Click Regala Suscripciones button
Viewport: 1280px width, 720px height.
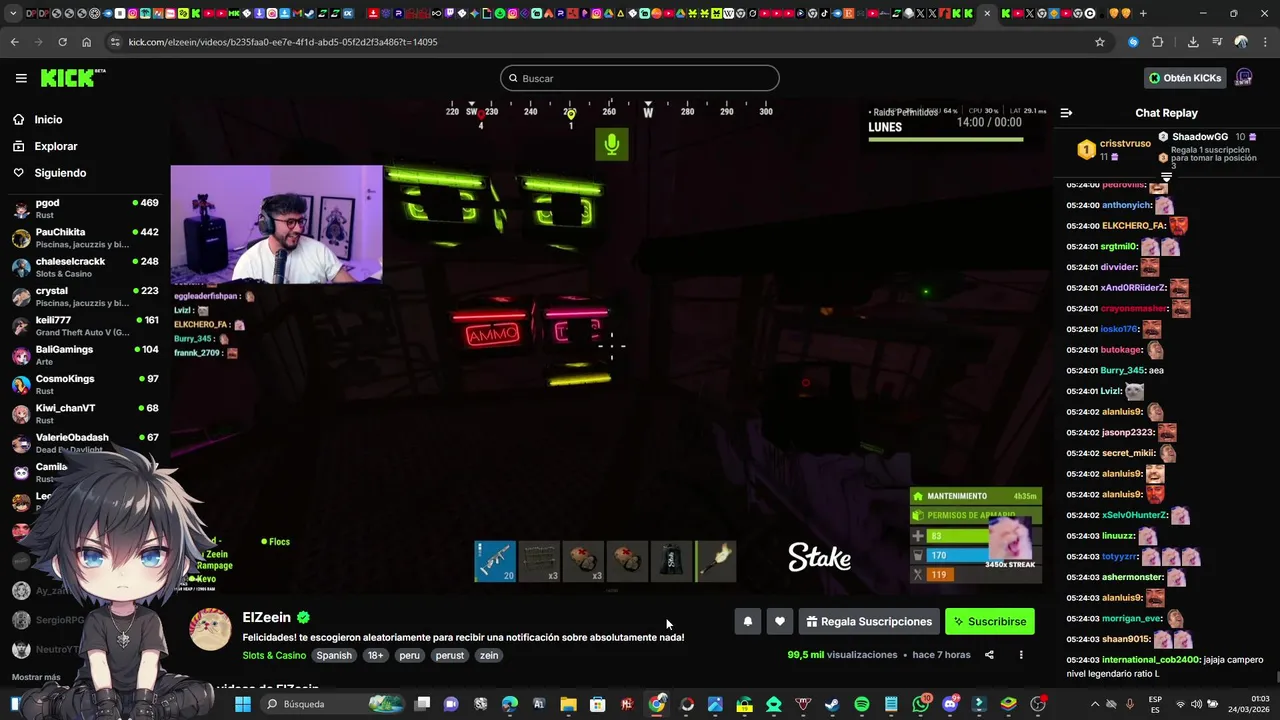[869, 621]
